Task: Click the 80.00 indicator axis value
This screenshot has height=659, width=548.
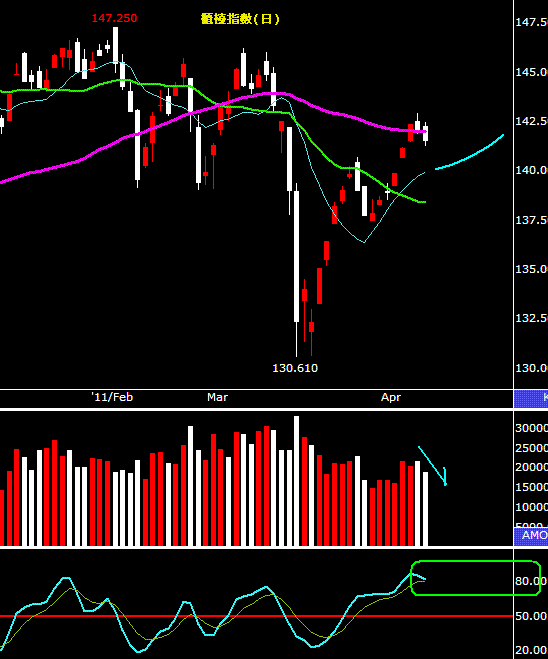Action: [532, 581]
